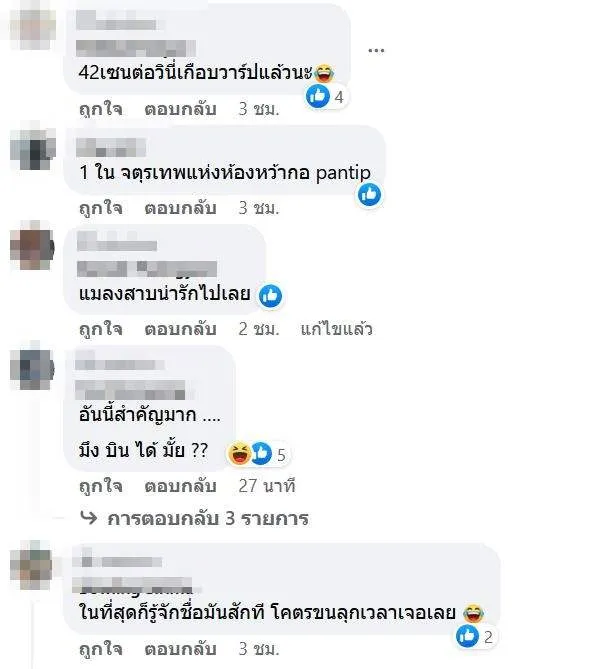Screen dimensions: 615x669
Task: Click the like reaction icon showing 2
Action: point(467,636)
